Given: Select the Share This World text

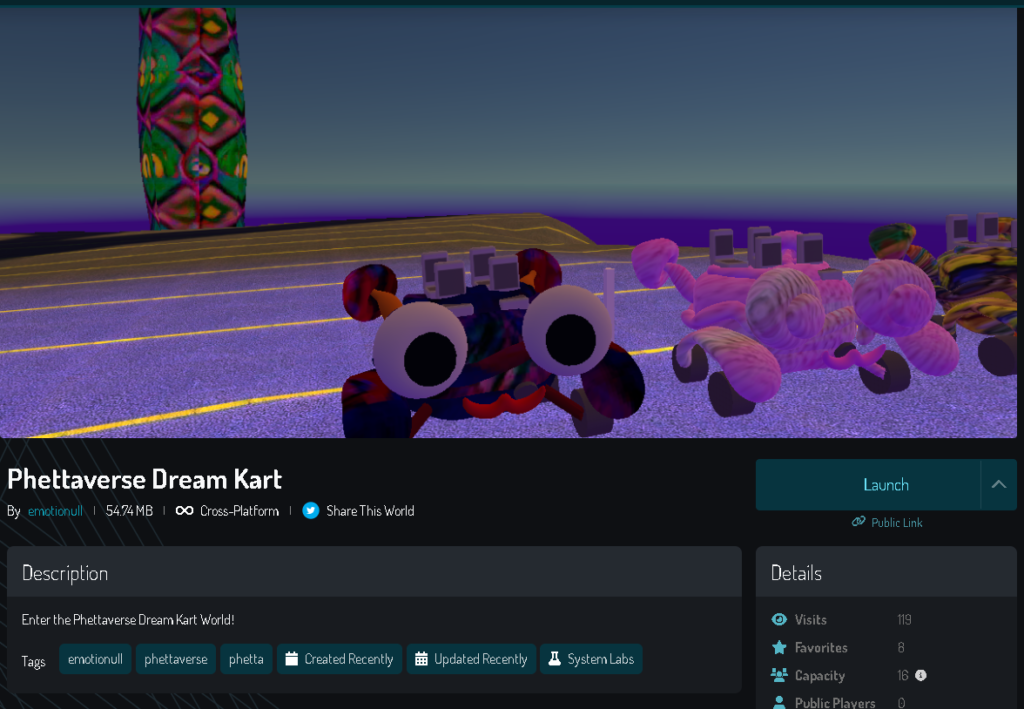Looking at the screenshot, I should (370, 511).
